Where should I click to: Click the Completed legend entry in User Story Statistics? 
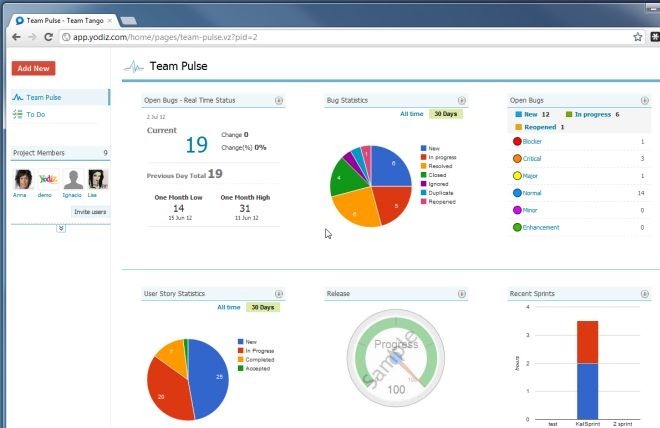[256, 360]
